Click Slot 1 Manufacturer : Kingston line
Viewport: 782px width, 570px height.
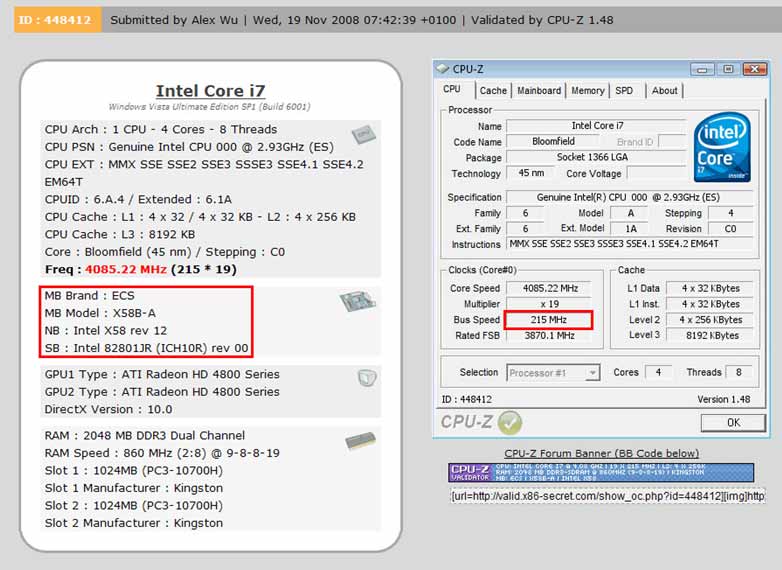[134, 488]
